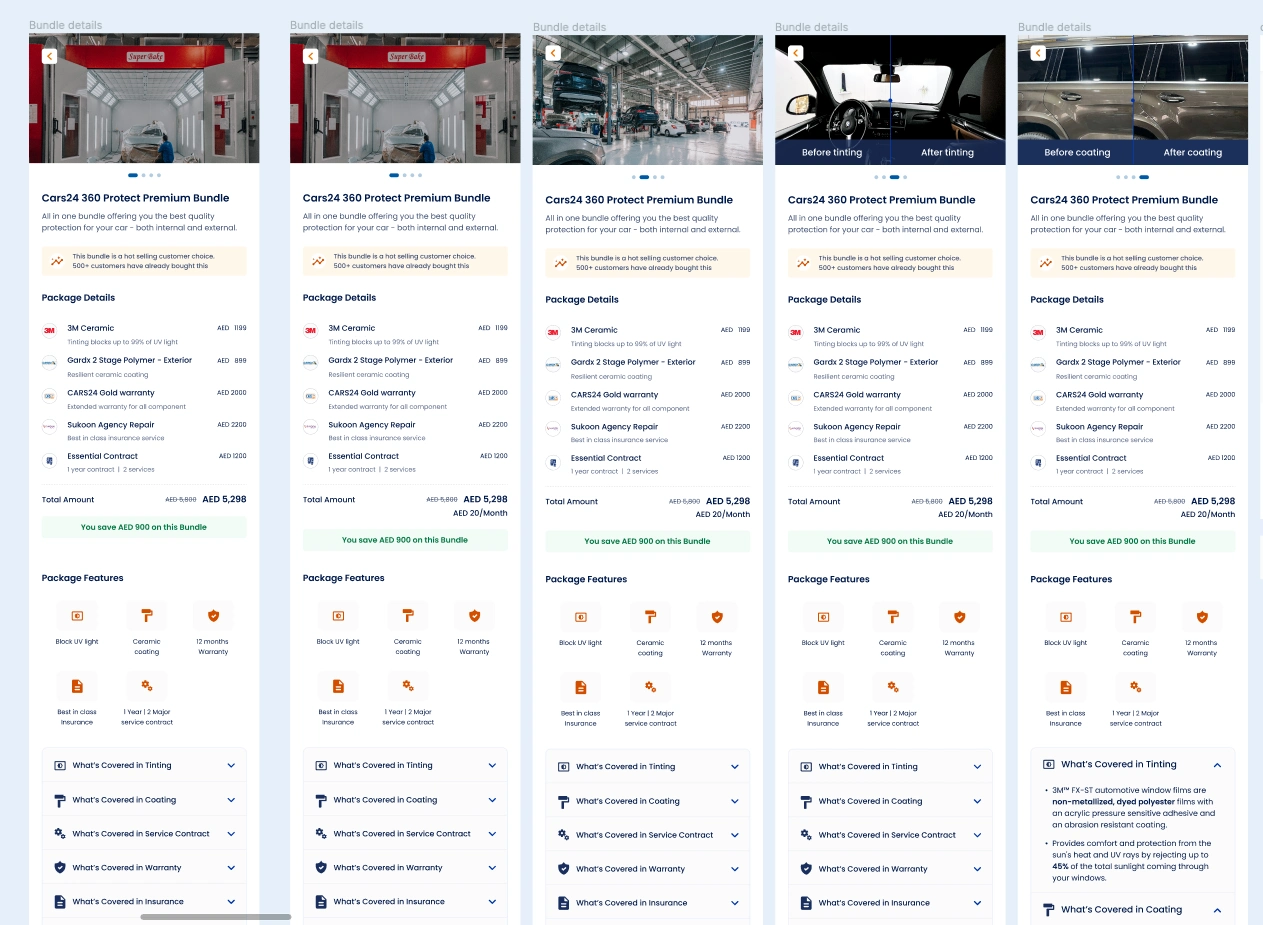Click carousel dots under the tinting comparison image
The width and height of the screenshot is (1263, 925).
tap(890, 177)
